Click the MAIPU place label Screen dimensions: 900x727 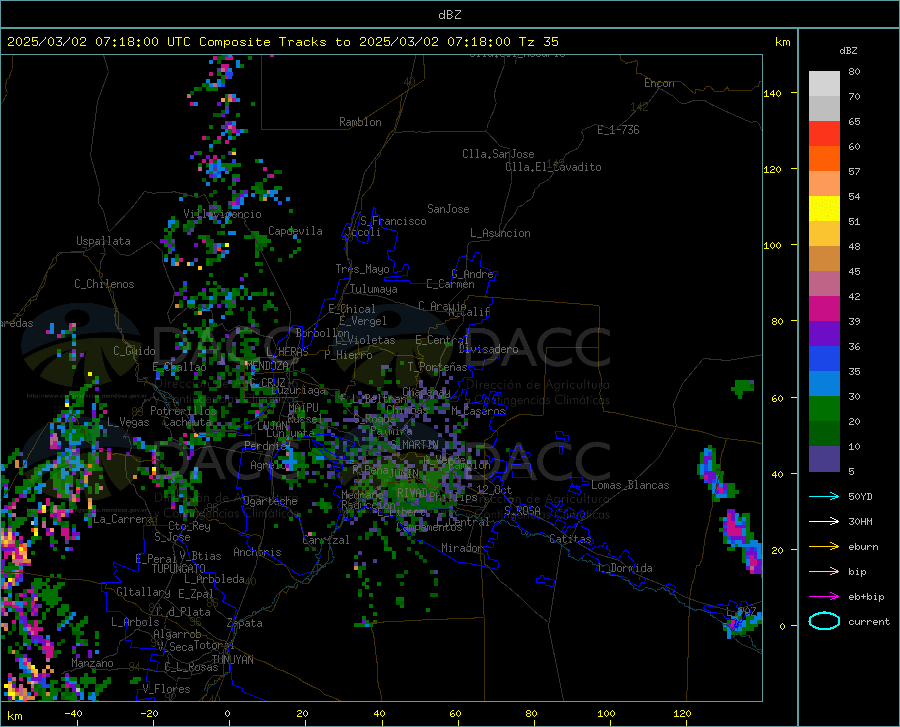303,407
